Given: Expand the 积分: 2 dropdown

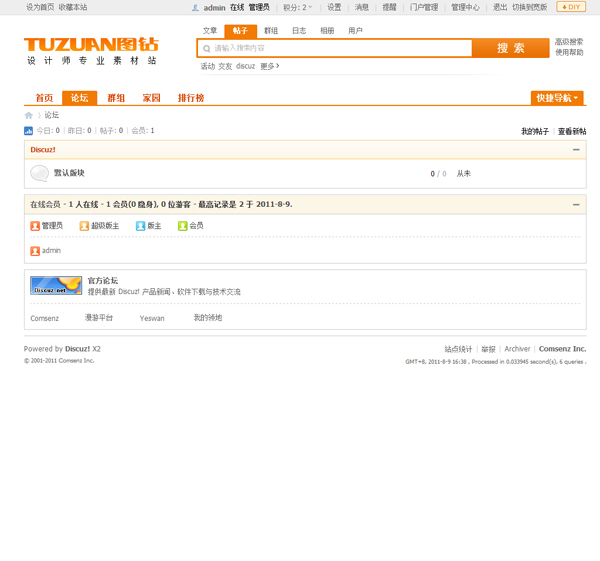Looking at the screenshot, I should (x=298, y=8).
